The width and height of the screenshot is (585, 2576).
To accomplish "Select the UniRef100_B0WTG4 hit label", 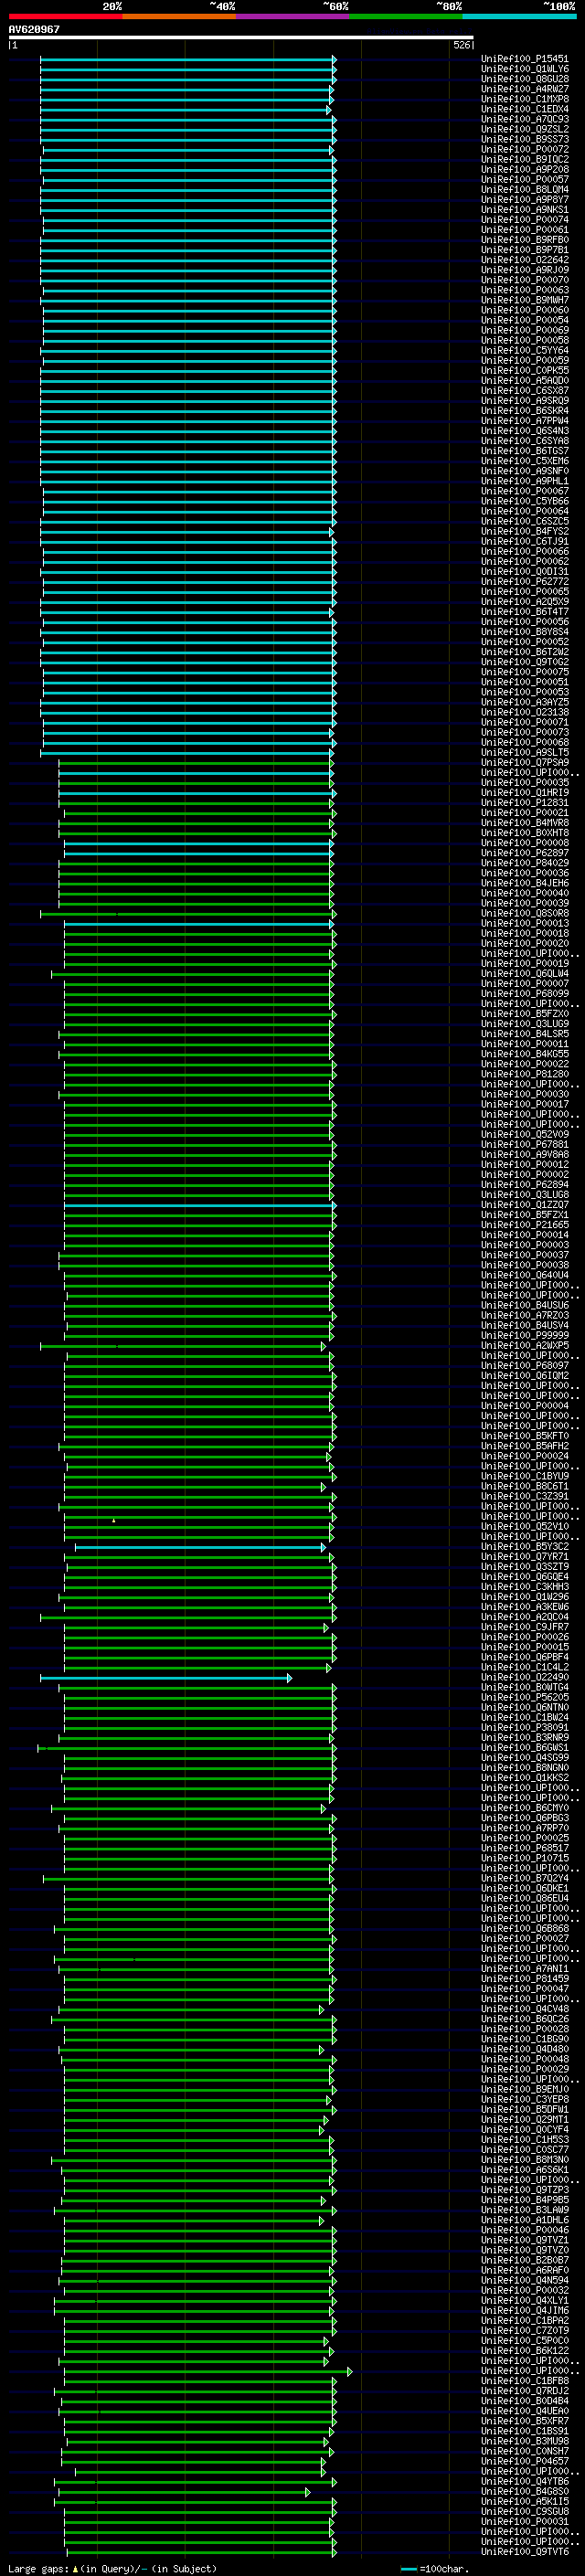I will 525,1688.
